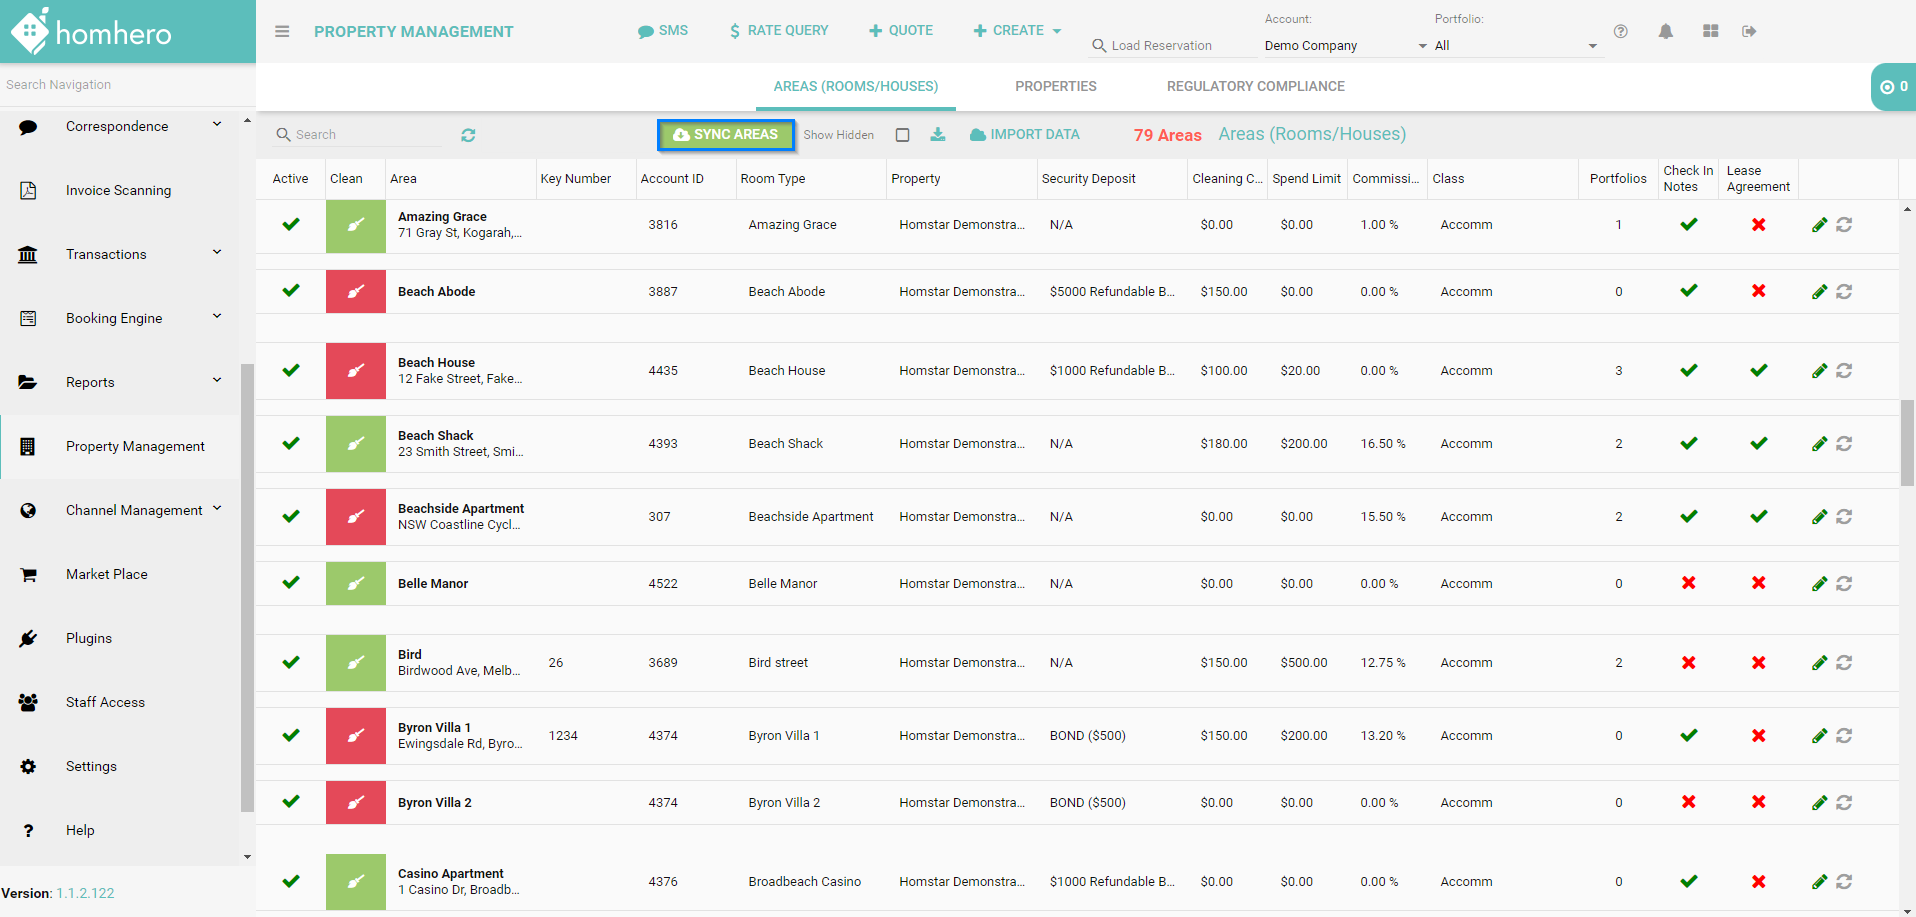Toggle the Show Hidden checkbox

click(x=902, y=135)
